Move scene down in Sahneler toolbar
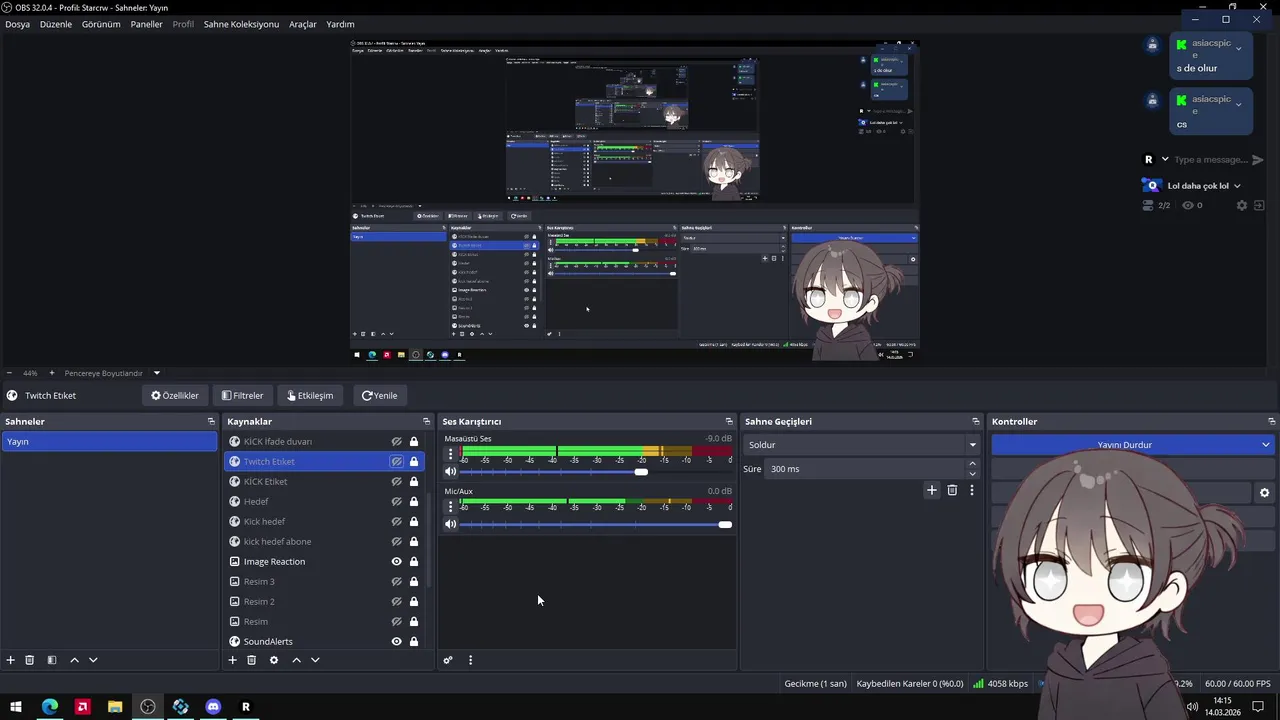Image resolution: width=1280 pixels, height=720 pixels. pyautogui.click(x=93, y=660)
